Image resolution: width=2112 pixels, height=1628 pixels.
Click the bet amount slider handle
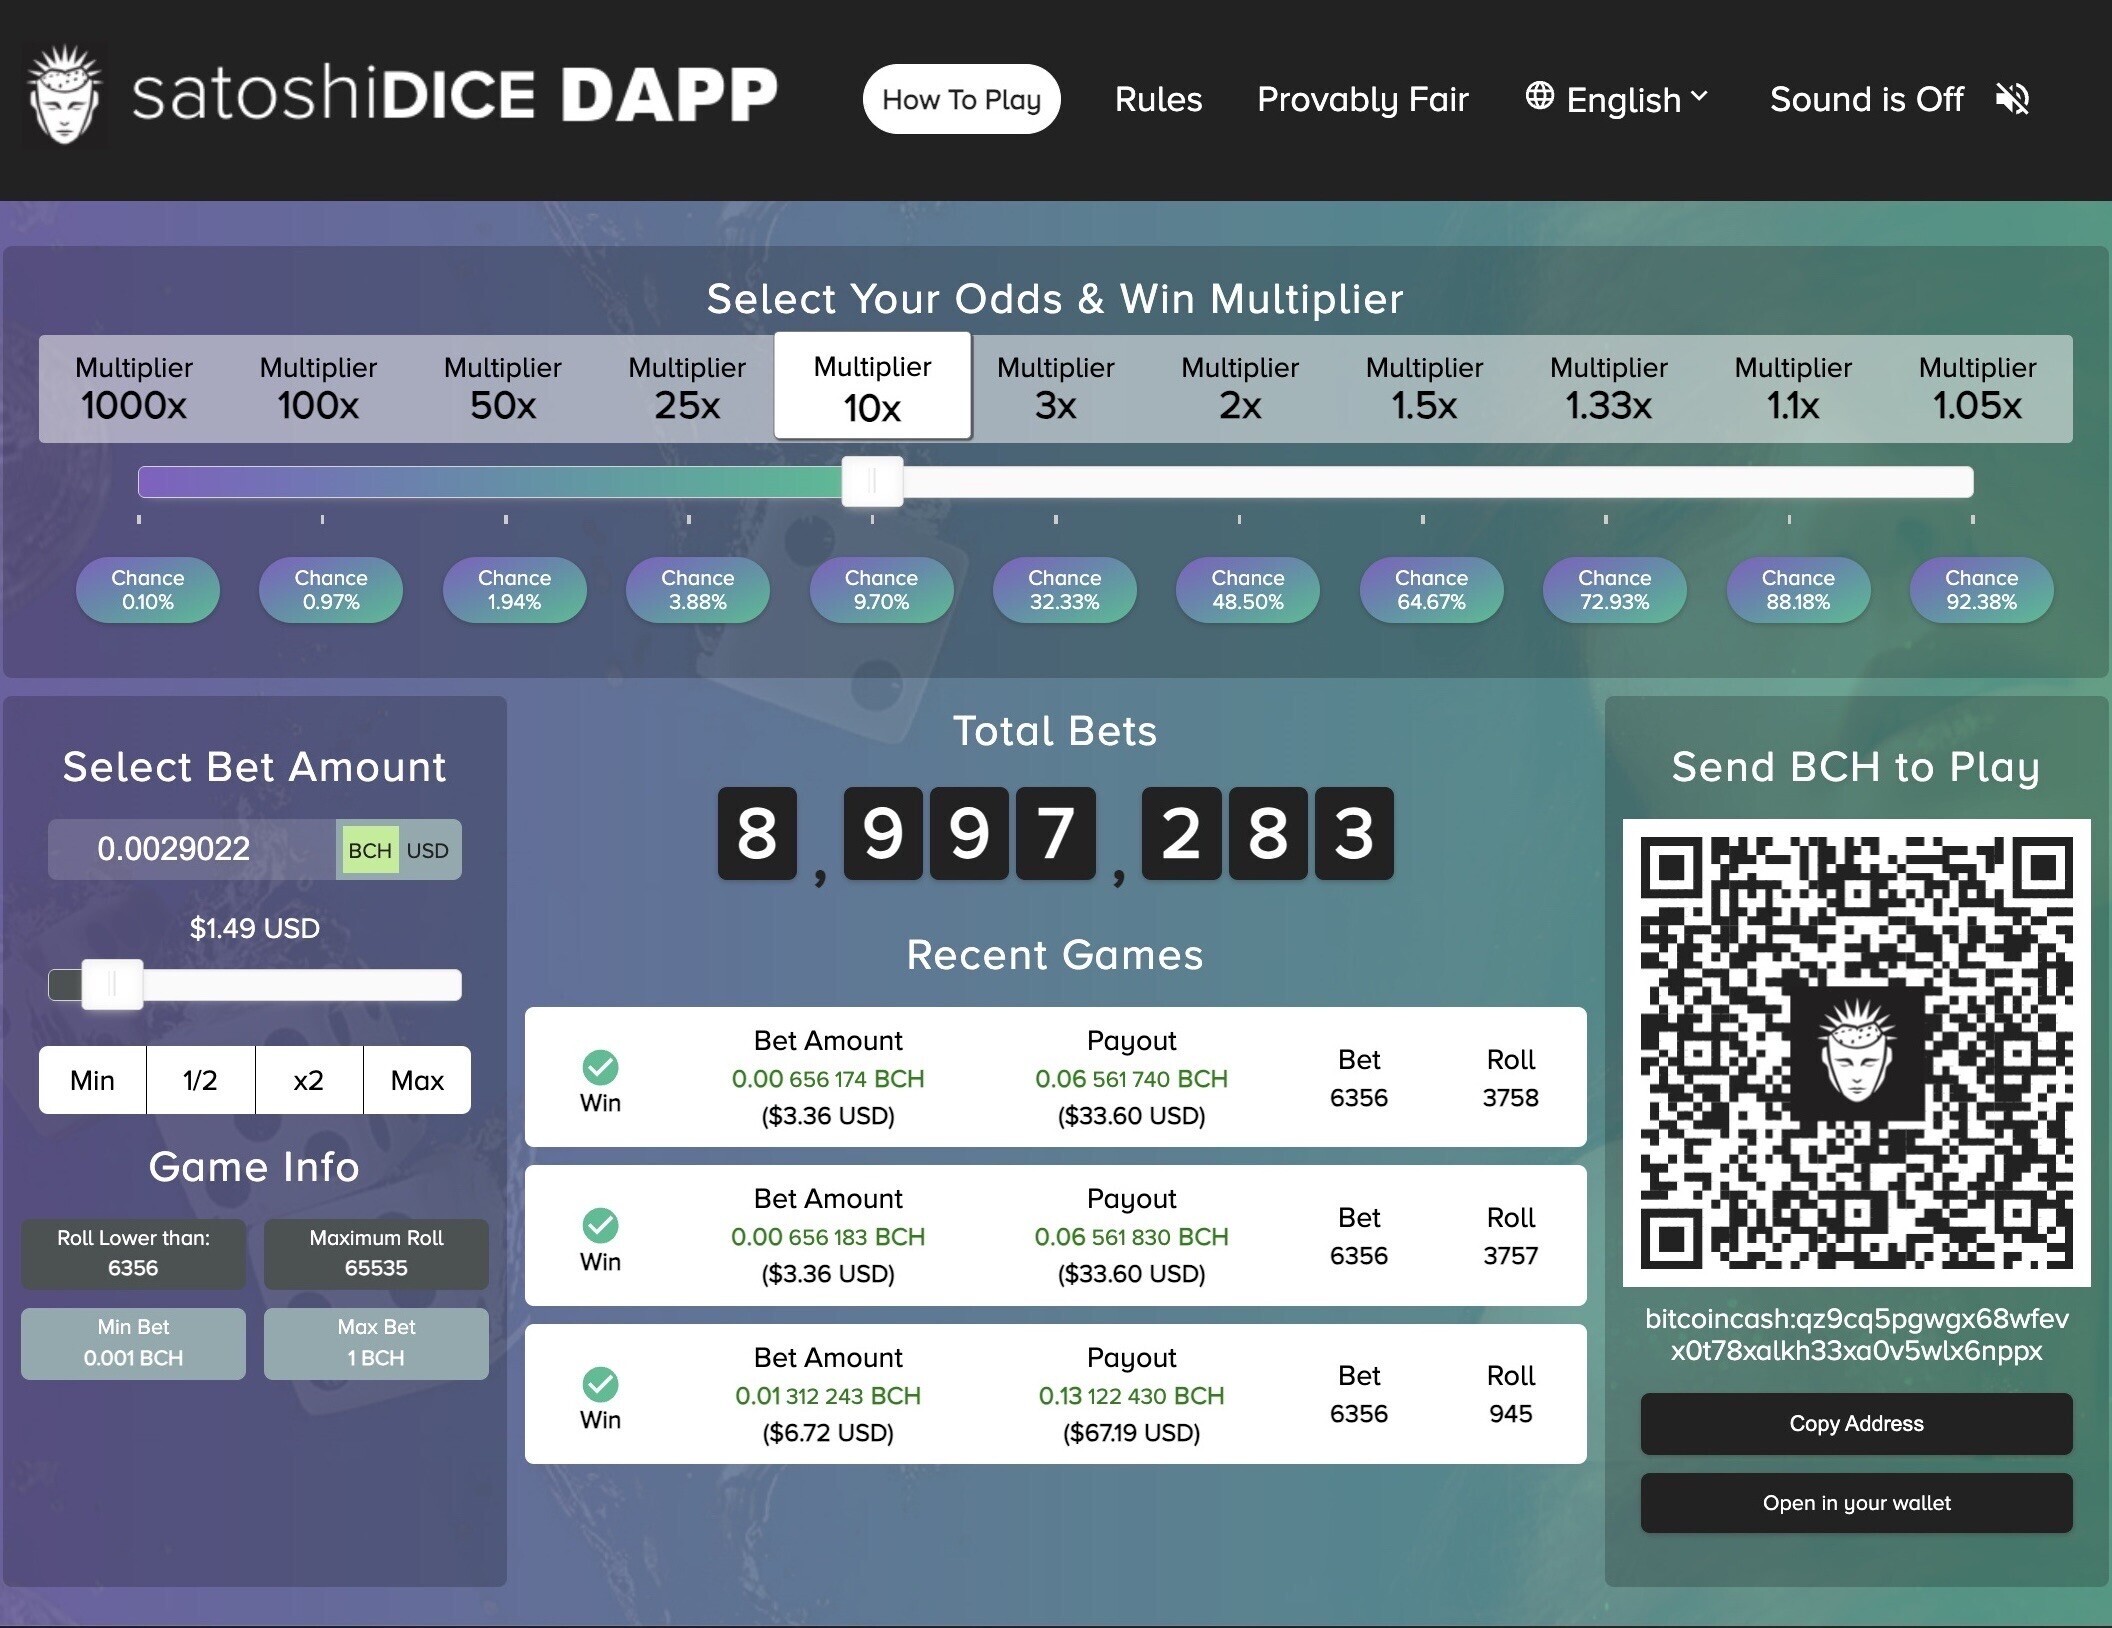(112, 985)
